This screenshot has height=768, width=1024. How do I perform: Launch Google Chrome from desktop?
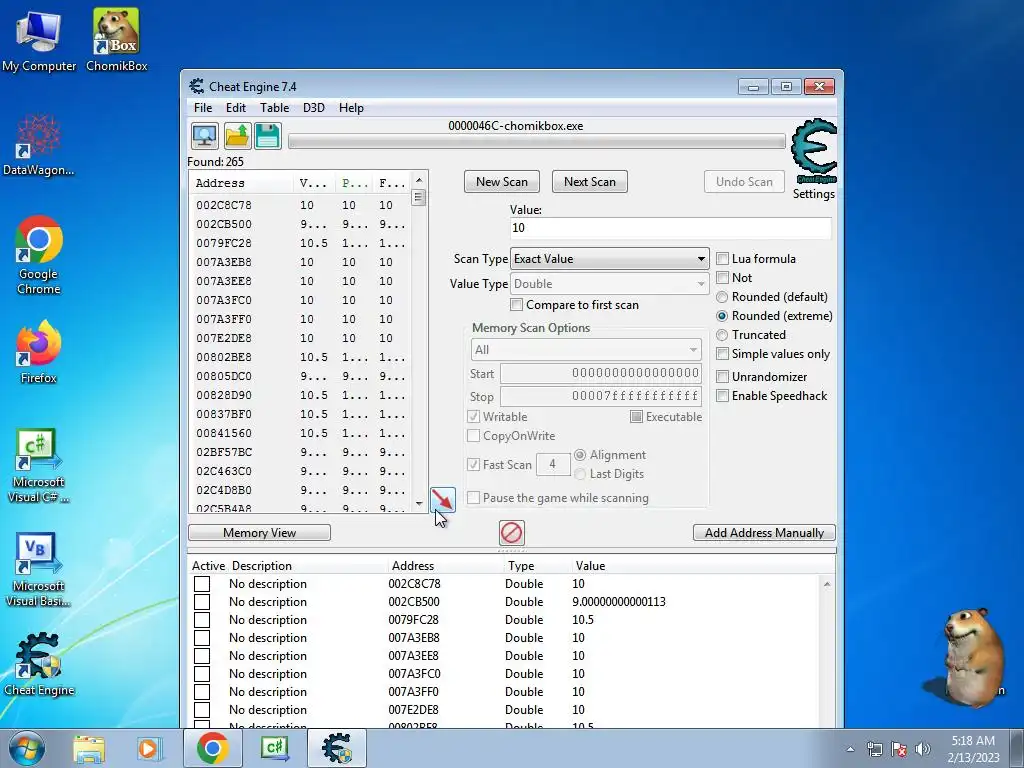click(39, 255)
